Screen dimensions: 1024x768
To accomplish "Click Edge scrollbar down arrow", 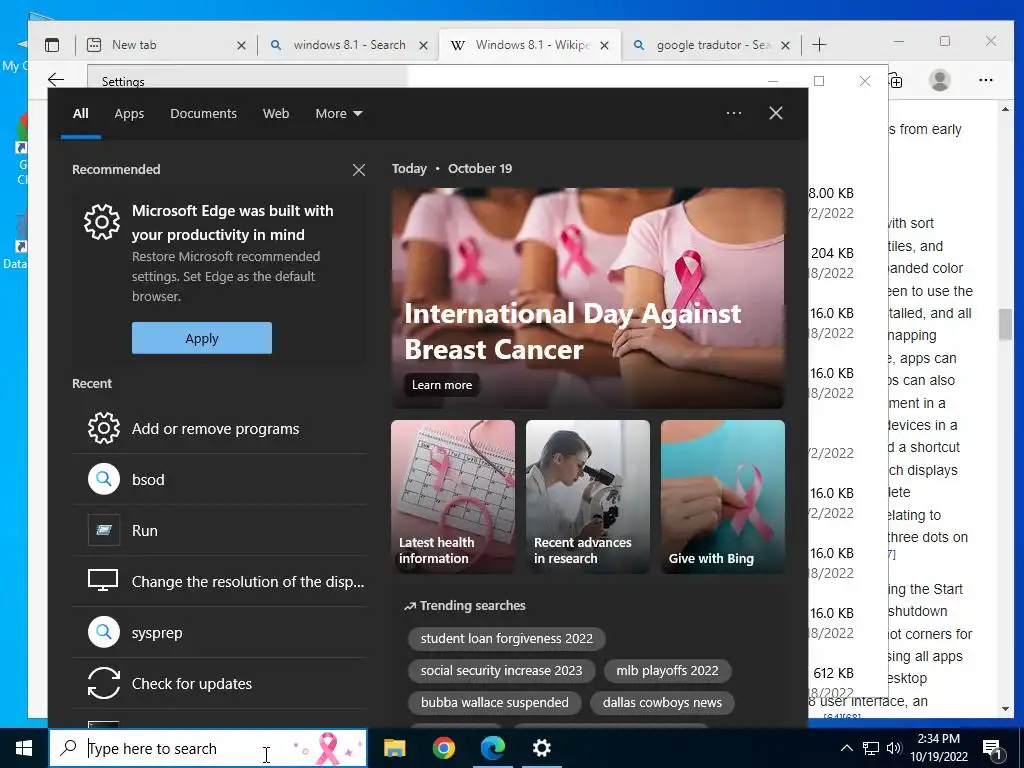I will (x=1005, y=709).
